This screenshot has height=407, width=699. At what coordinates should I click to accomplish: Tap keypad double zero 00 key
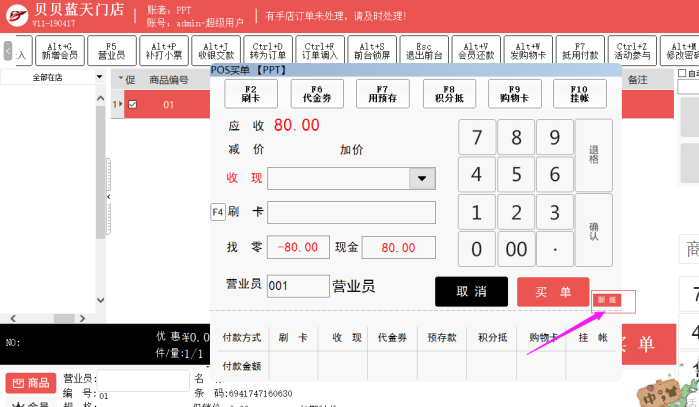pyautogui.click(x=516, y=249)
